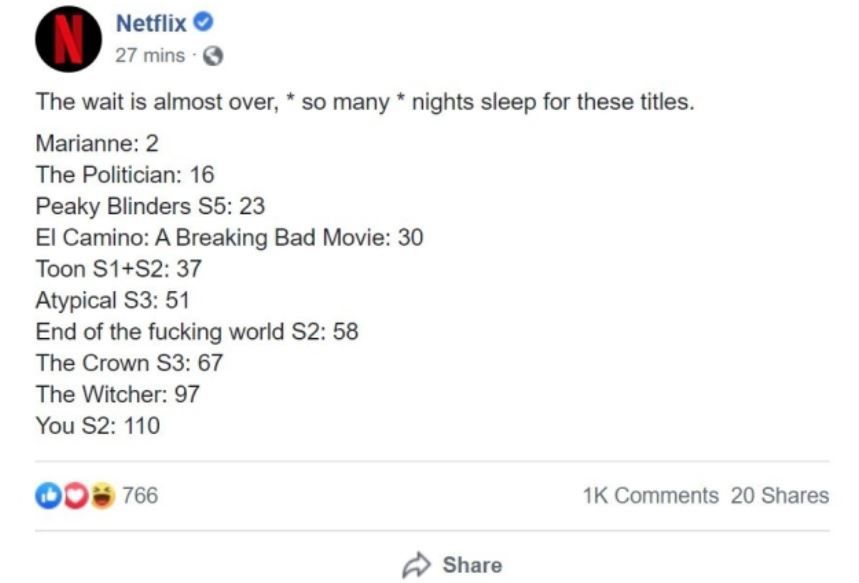Click the blue verified badge icon
Image resolution: width=859 pixels, height=583 pixels.
204,22
